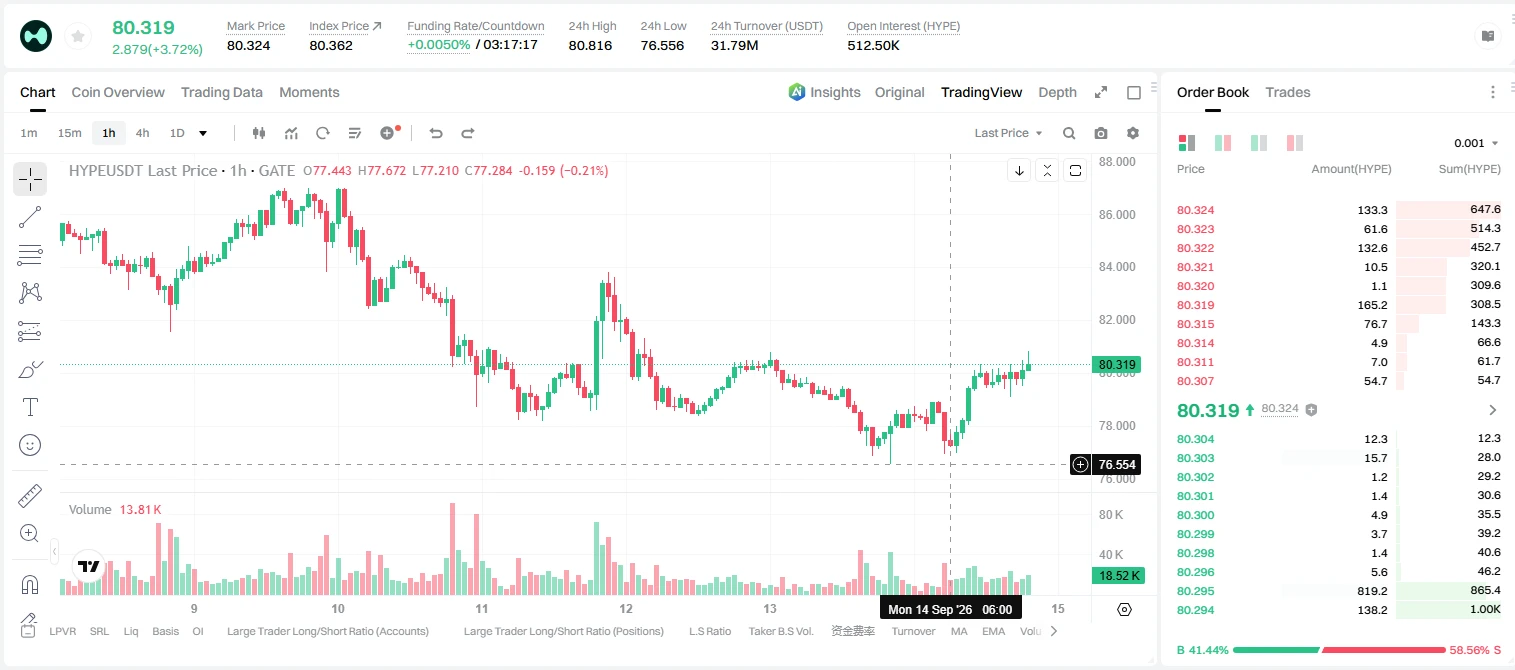The image size is (1515, 670).
Task: Open the Coin Overview tab
Action: click(118, 92)
